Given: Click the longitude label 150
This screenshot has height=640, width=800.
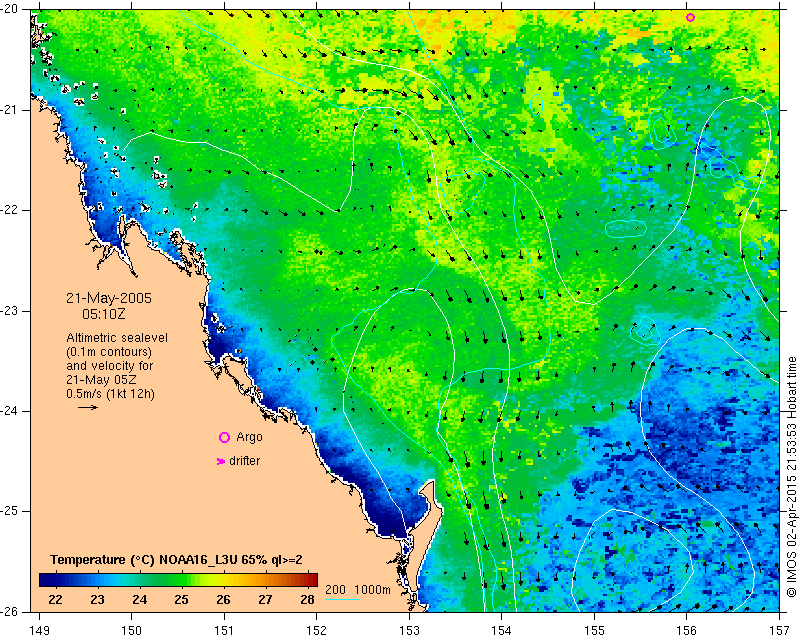Looking at the screenshot, I should coord(132,631).
